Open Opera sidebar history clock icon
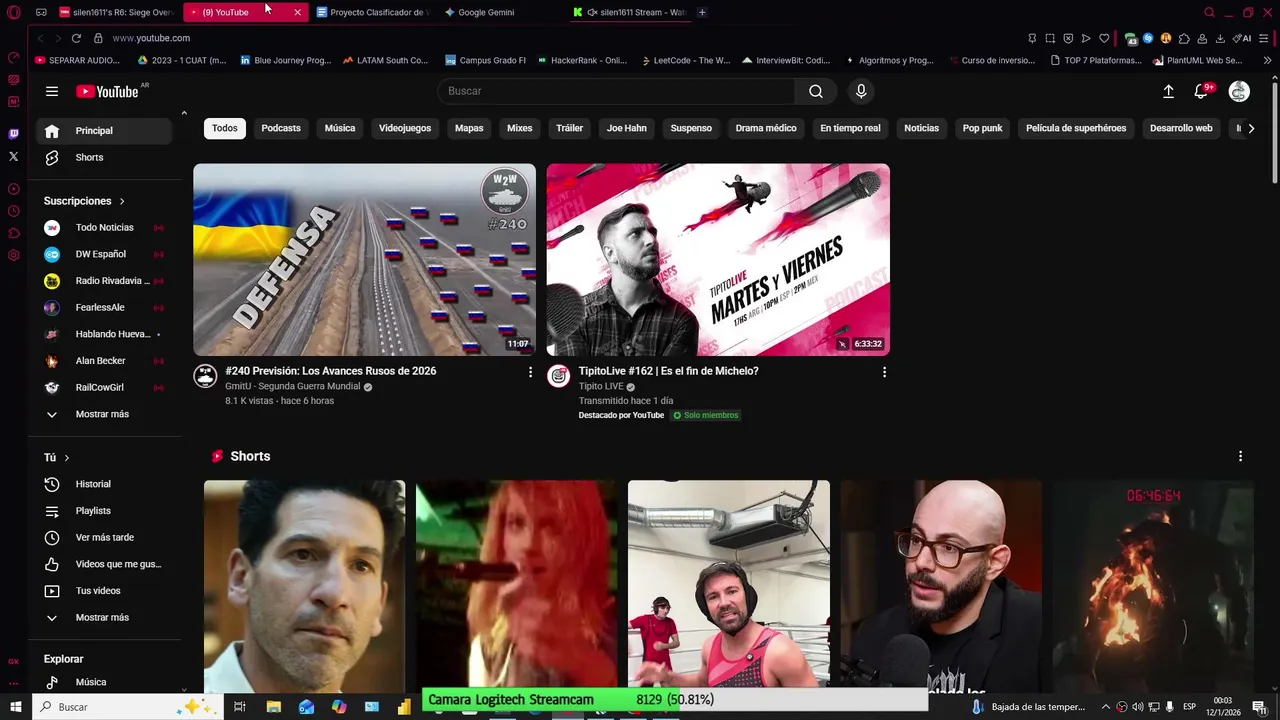 pyautogui.click(x=13, y=211)
